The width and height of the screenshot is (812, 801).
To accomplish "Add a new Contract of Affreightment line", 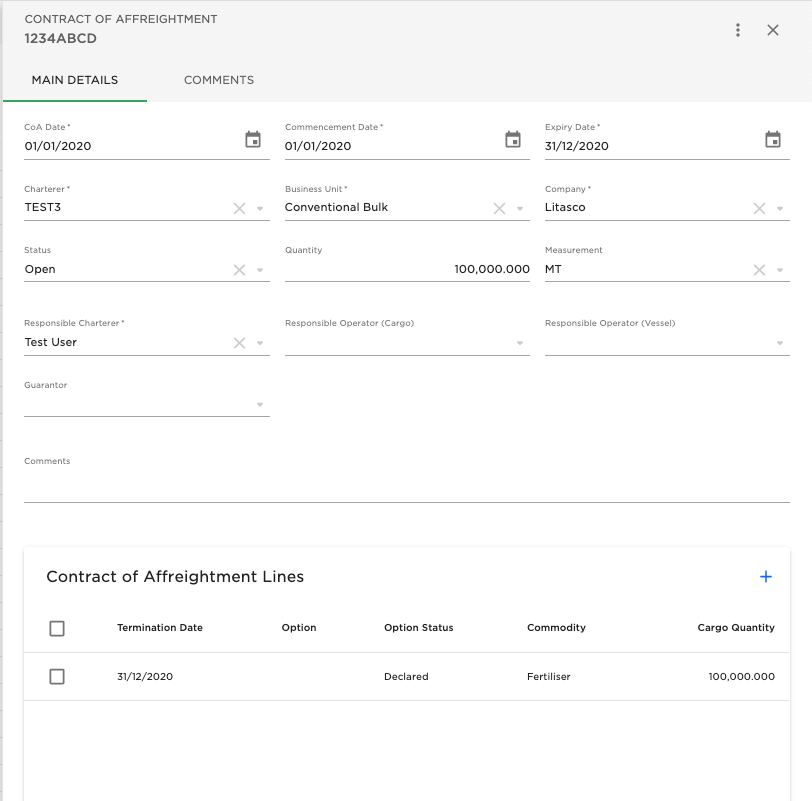I will click(765, 576).
